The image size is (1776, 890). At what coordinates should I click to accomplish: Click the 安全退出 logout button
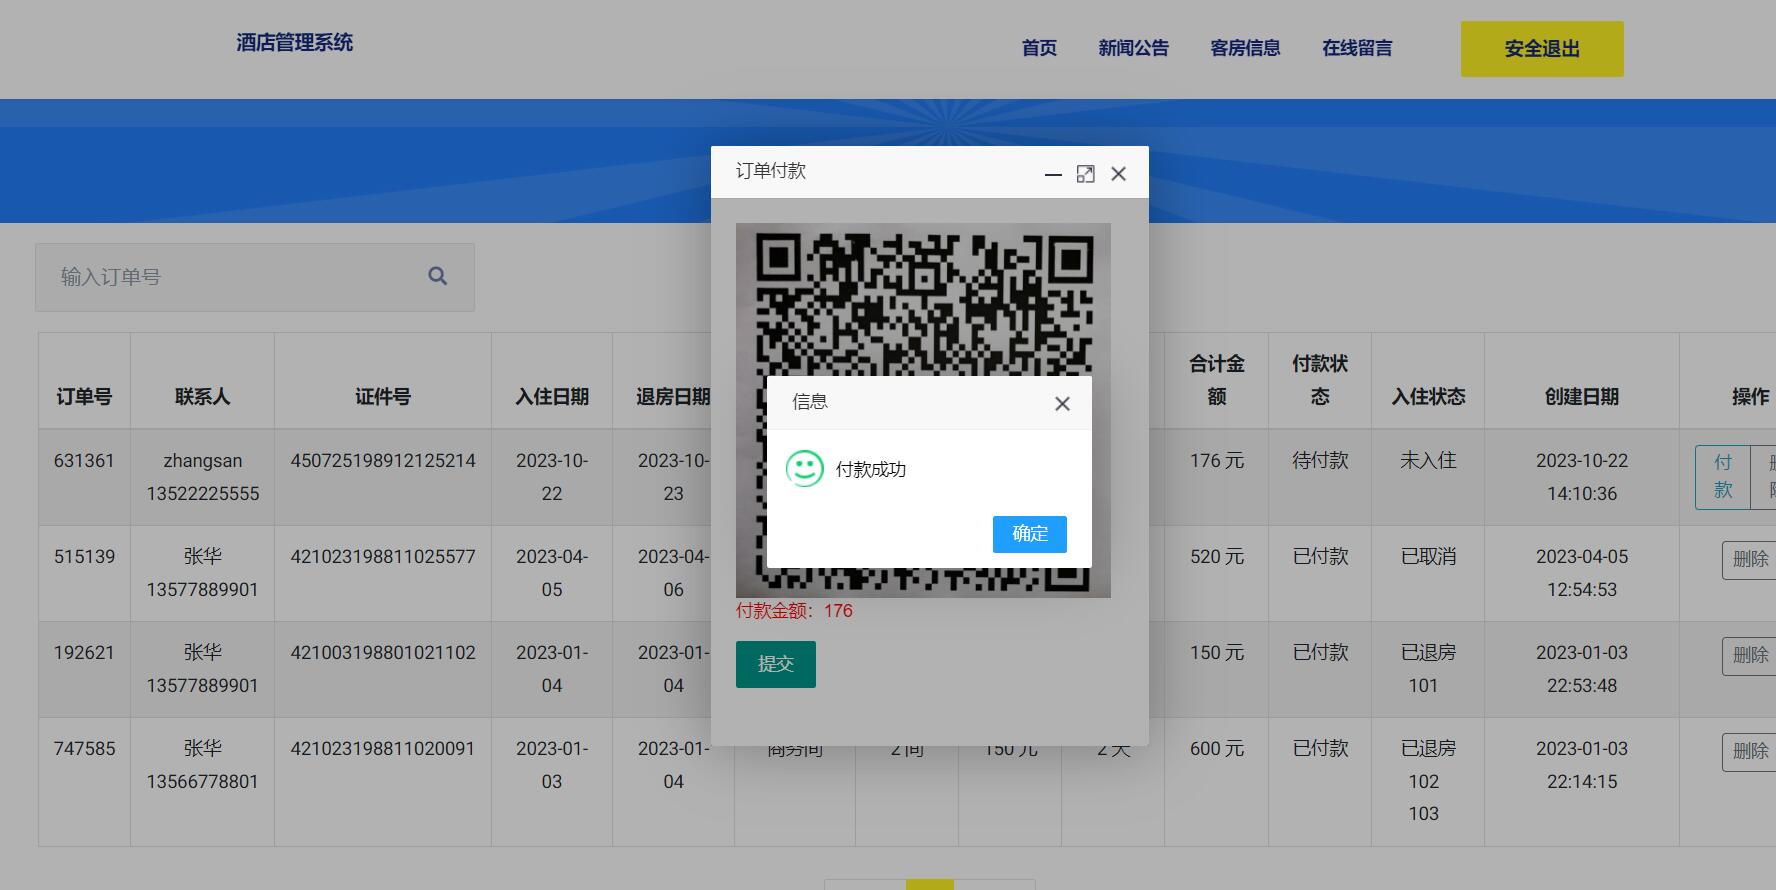1542,49
